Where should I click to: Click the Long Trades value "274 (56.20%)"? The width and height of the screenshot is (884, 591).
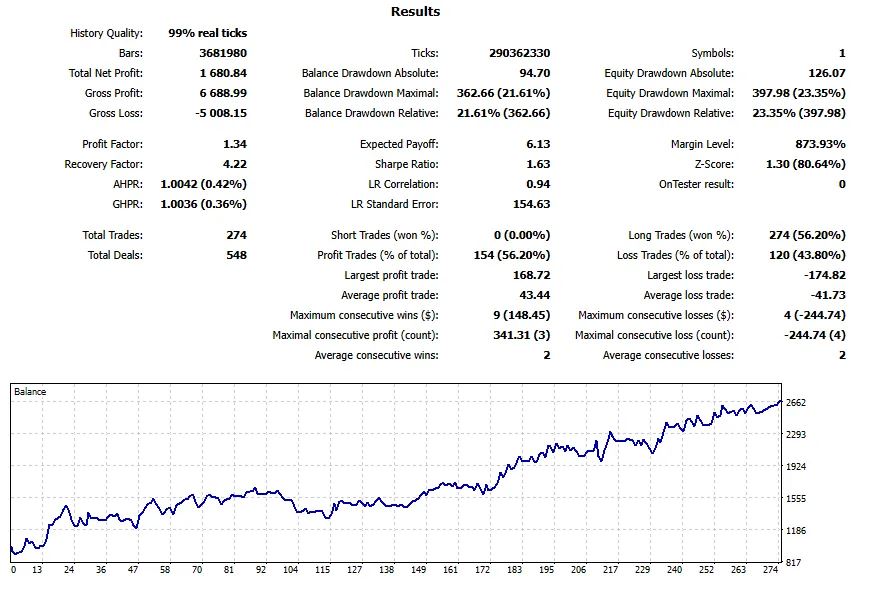807,235
